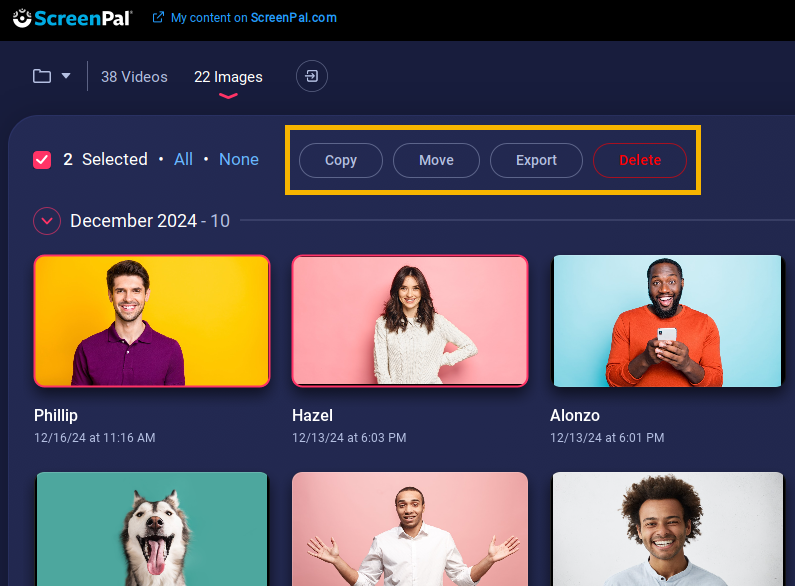
Task: Click the Move button
Action: pyautogui.click(x=436, y=160)
